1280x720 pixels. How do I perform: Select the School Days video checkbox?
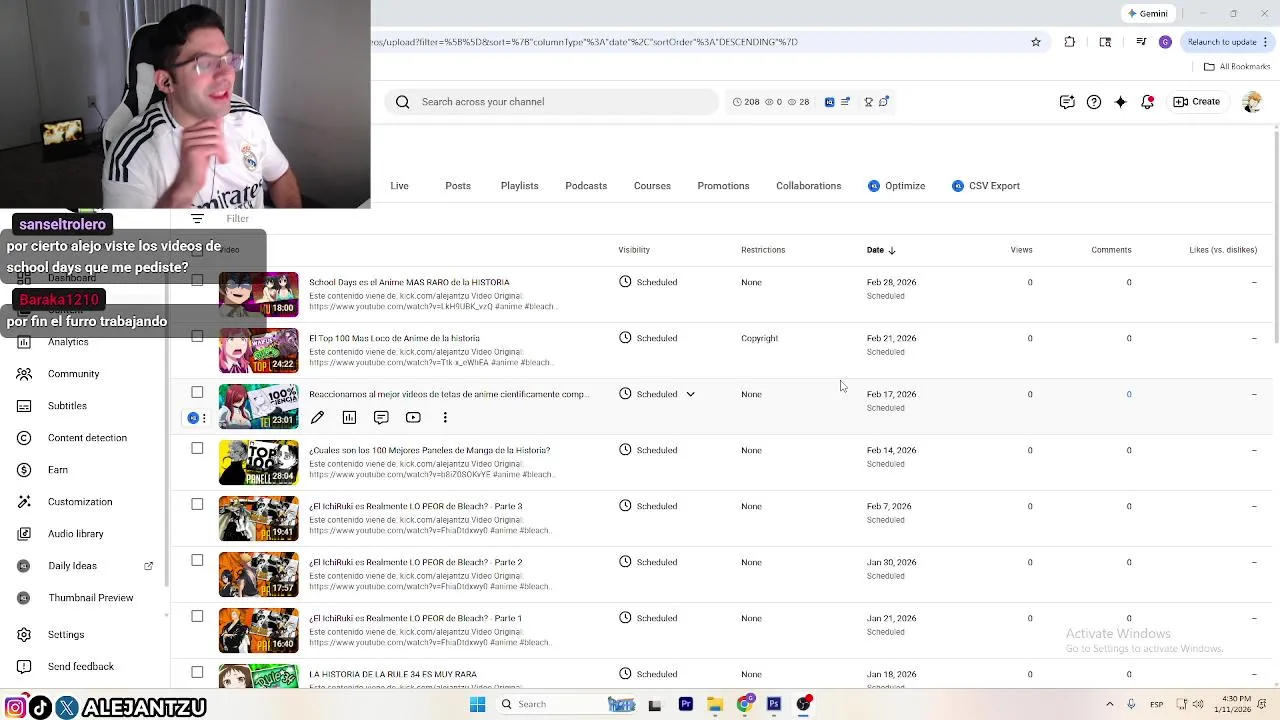197,281
